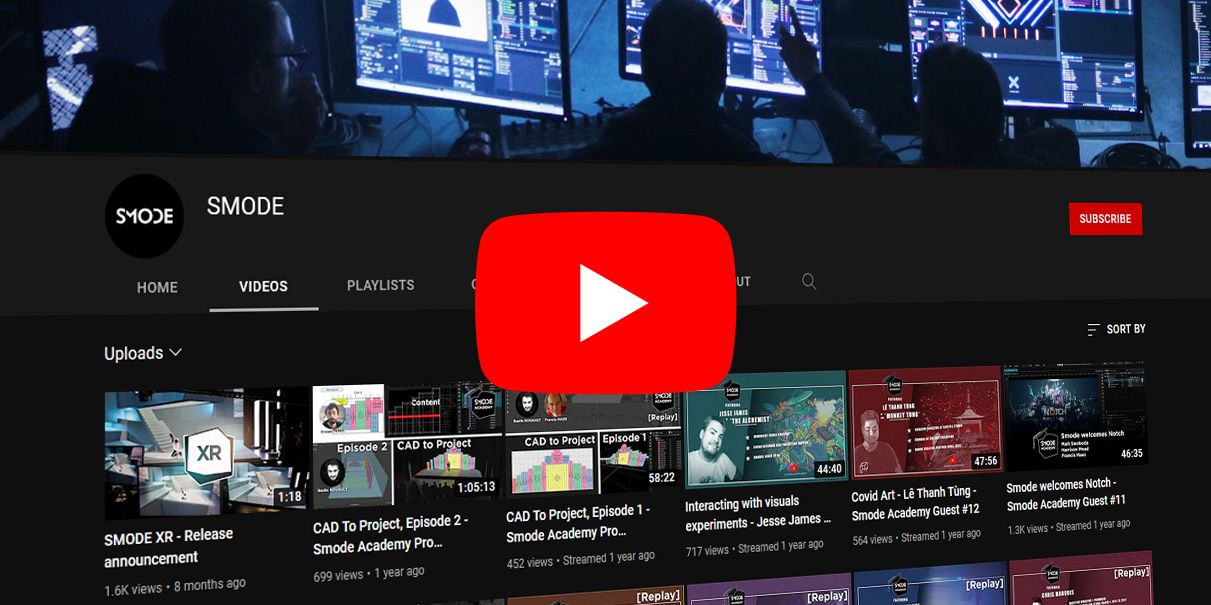Open the SMODE XR release announcement thumbnail
The width and height of the screenshot is (1211, 605).
pyautogui.click(x=206, y=453)
